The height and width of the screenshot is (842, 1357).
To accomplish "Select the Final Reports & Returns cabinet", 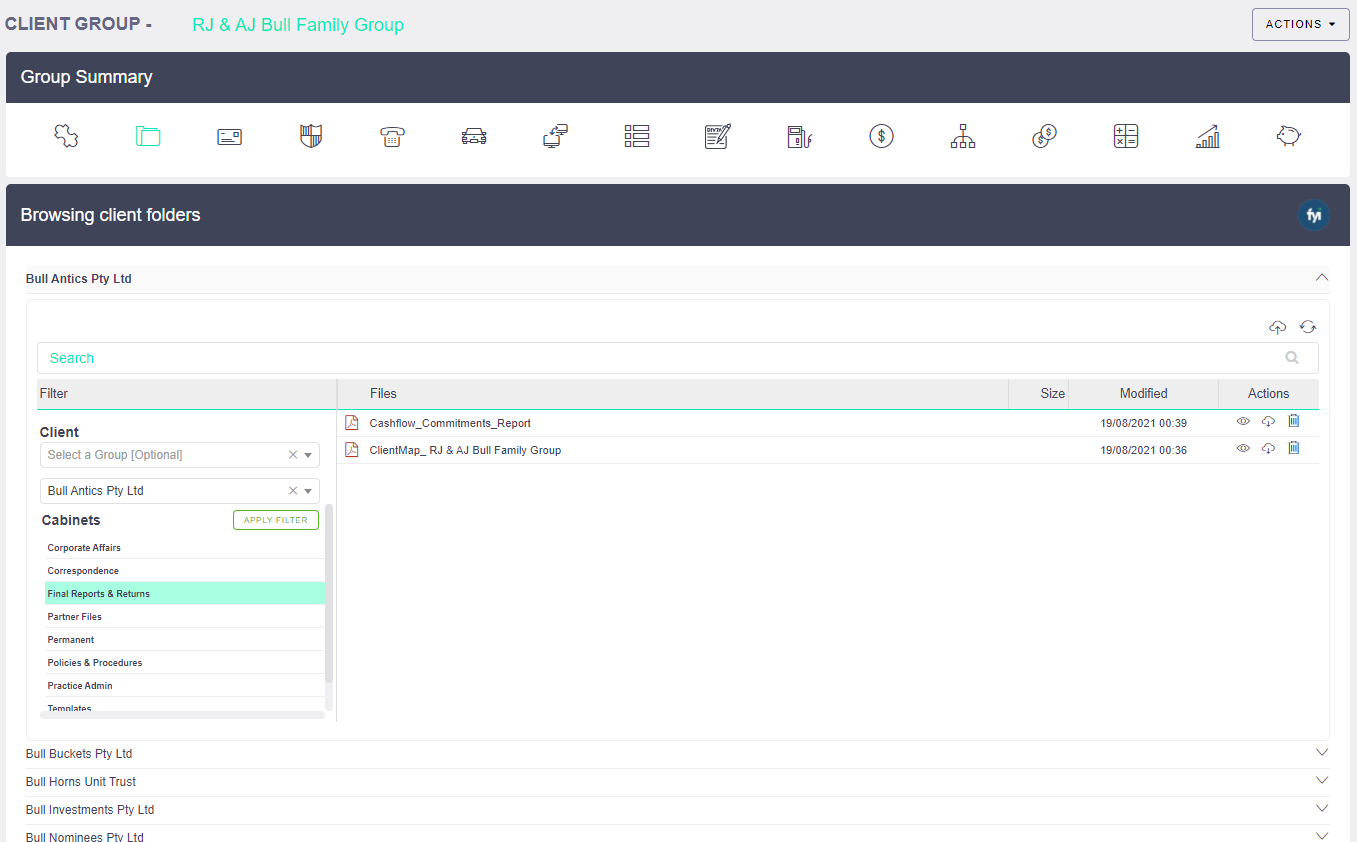I will (x=185, y=594).
